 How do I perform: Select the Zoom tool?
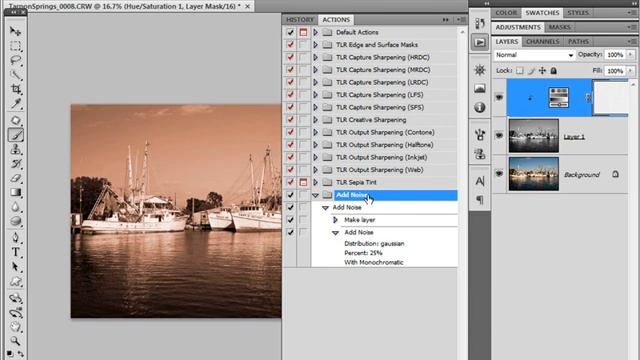click(16, 340)
